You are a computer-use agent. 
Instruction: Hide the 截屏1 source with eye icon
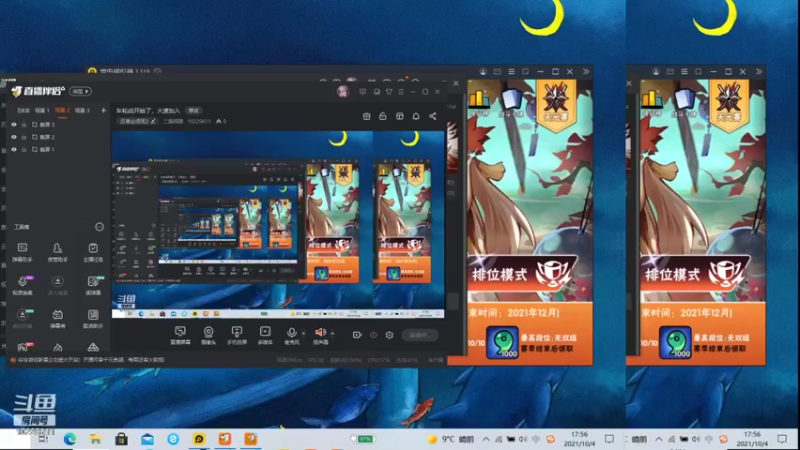click(14, 149)
